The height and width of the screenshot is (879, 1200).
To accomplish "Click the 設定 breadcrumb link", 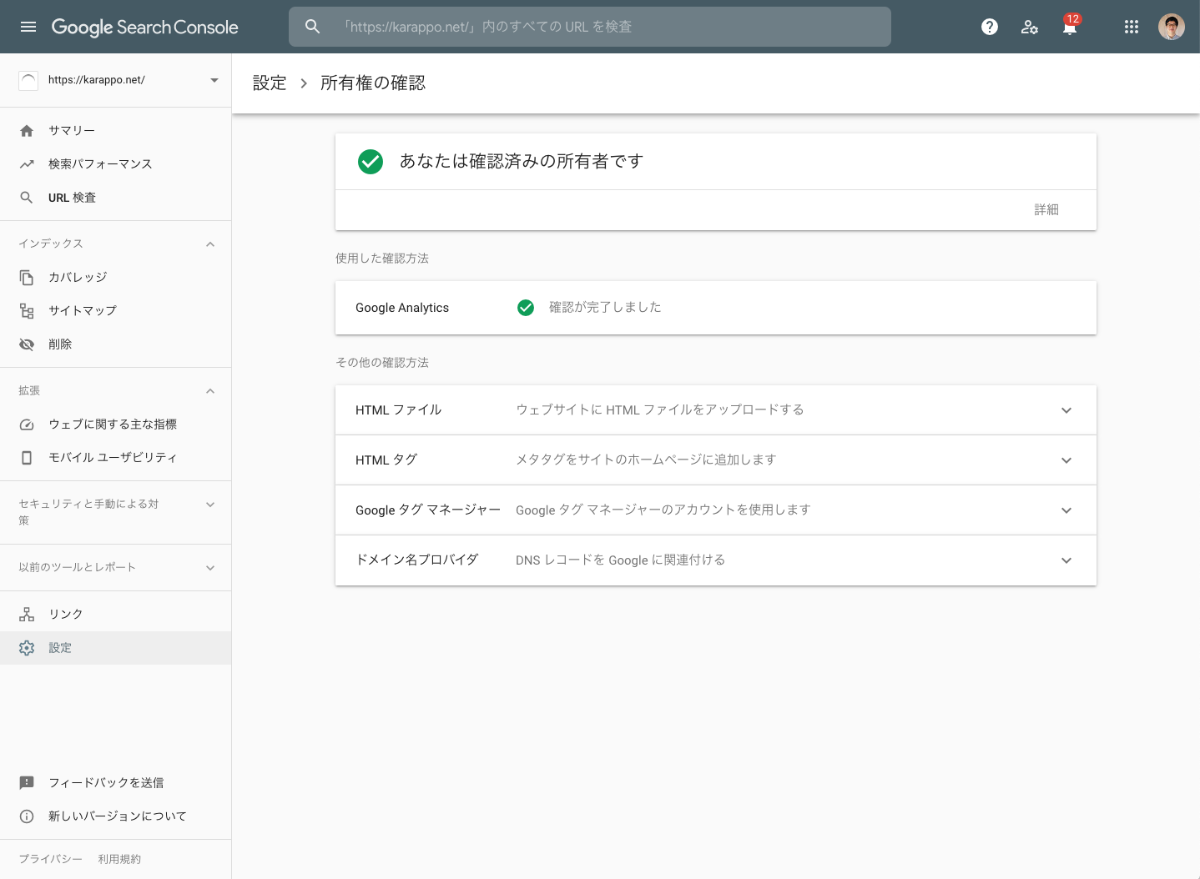I will pyautogui.click(x=269, y=83).
